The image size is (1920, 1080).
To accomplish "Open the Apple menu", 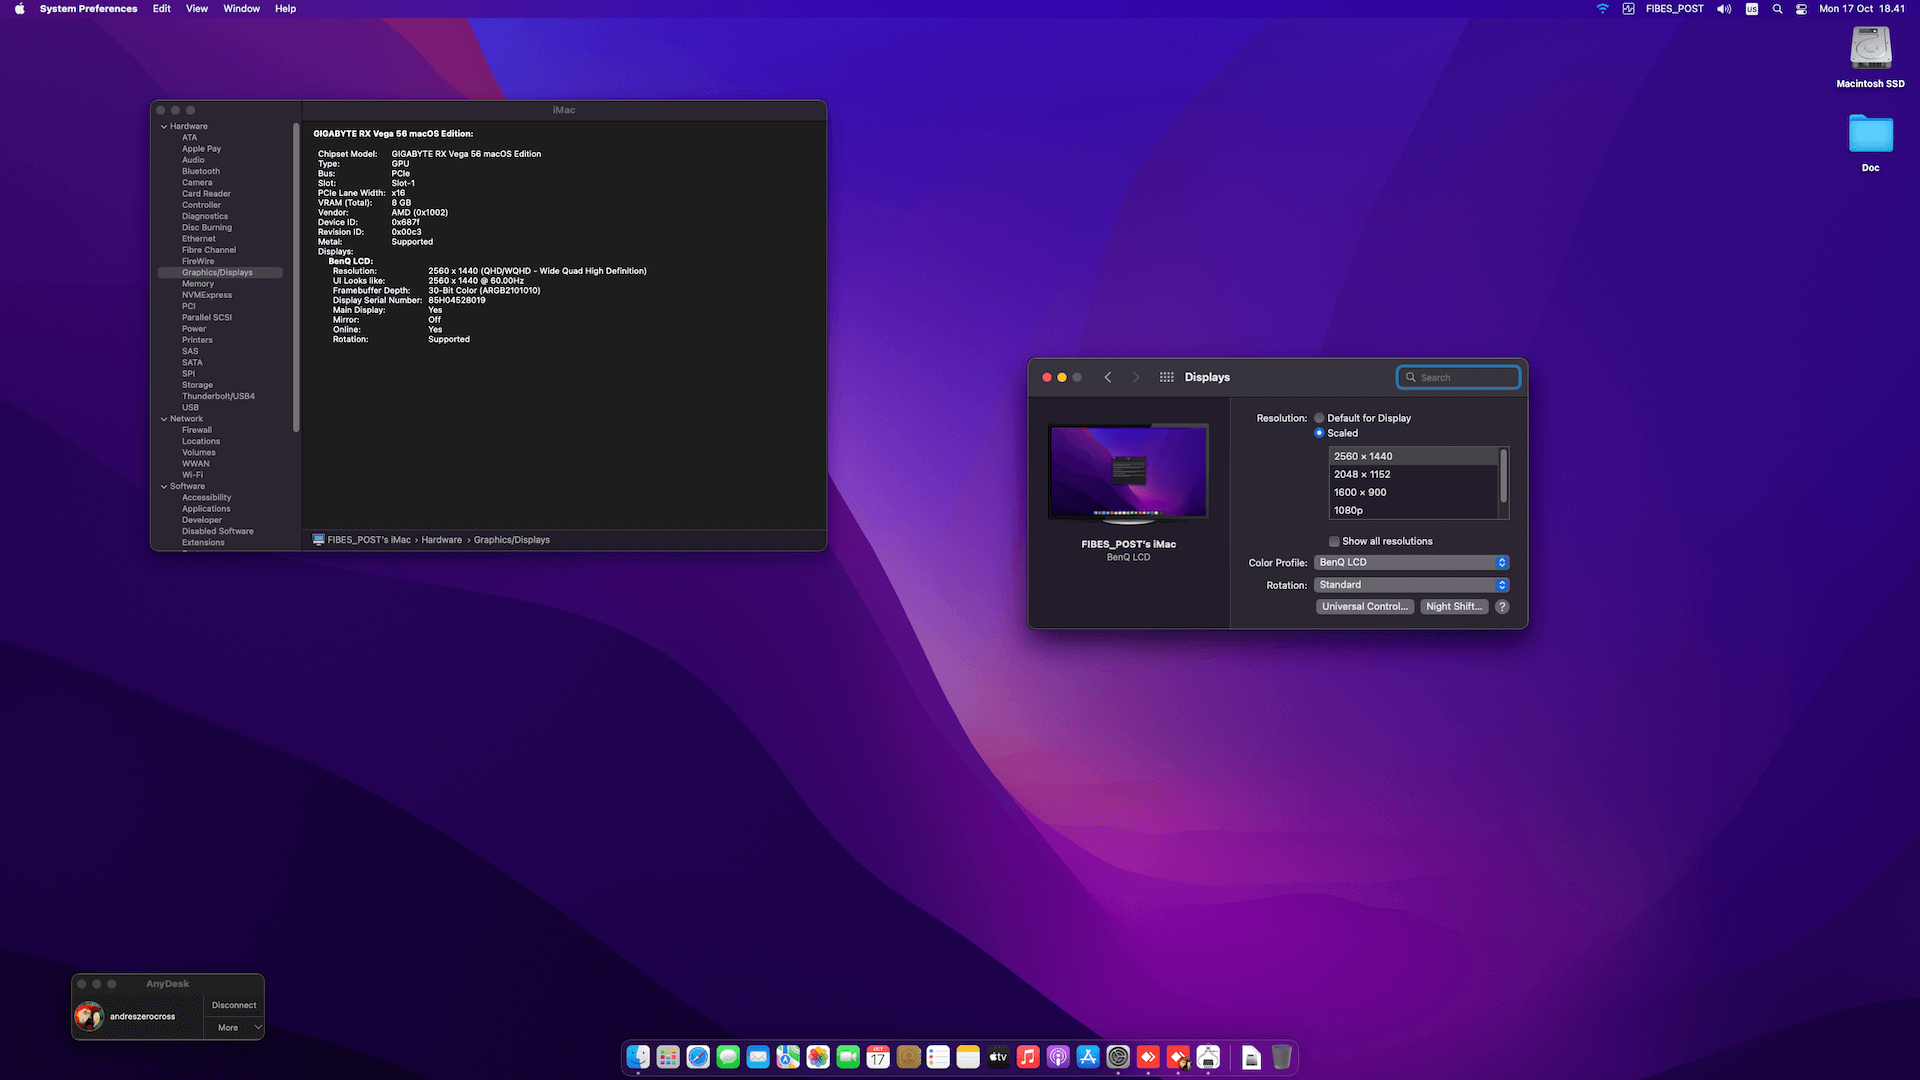I will click(19, 9).
